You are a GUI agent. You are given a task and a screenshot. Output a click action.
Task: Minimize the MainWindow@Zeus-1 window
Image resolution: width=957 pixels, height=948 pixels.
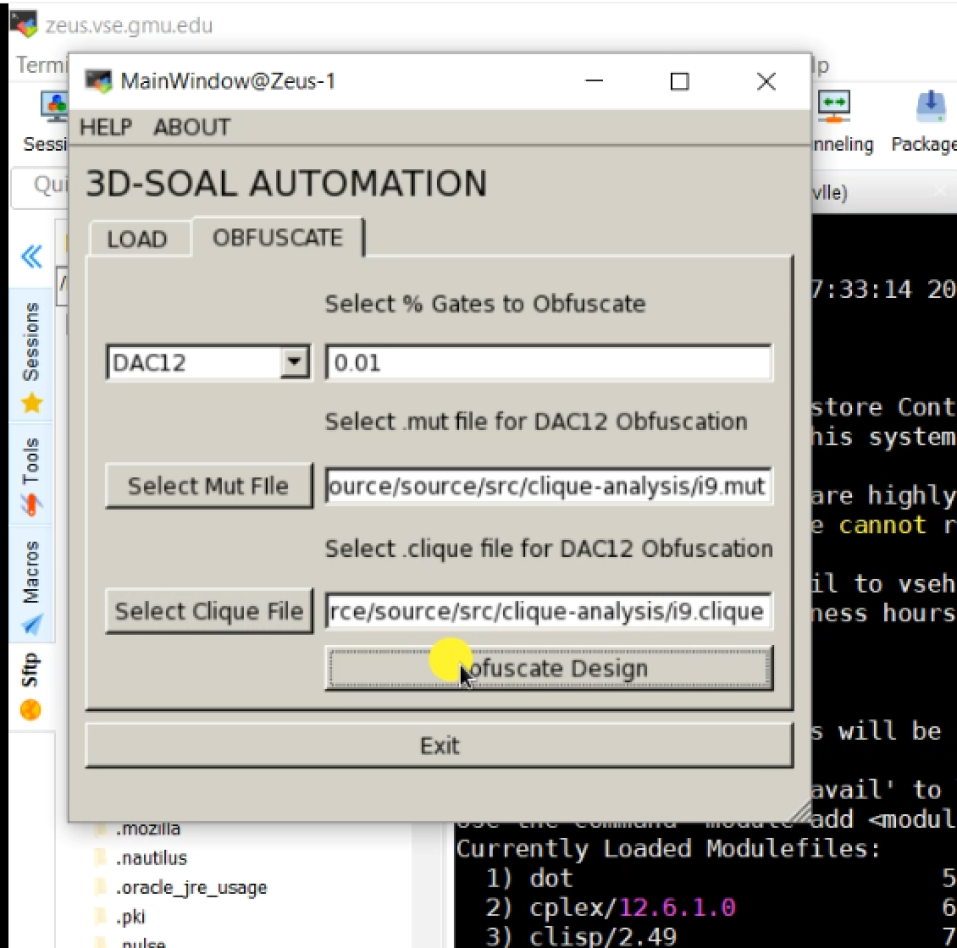593,81
